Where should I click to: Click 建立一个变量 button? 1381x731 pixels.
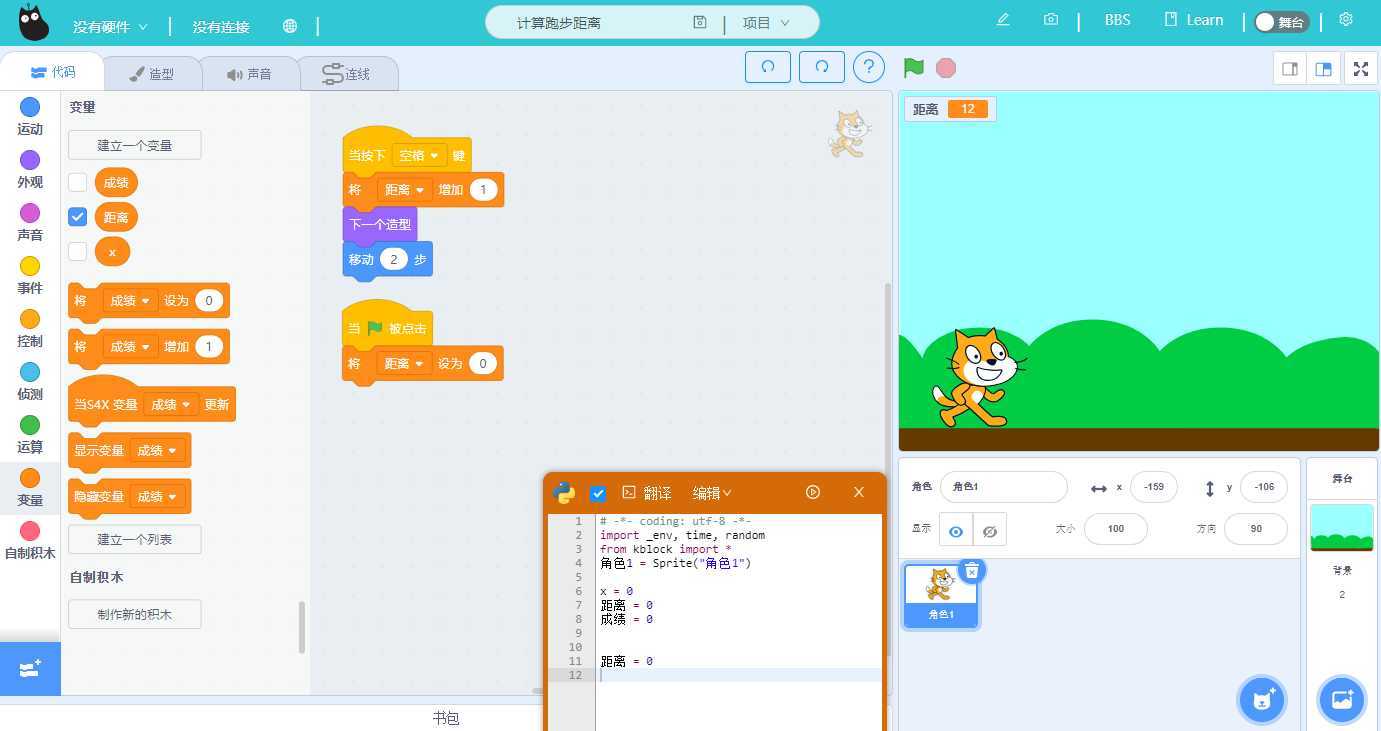click(134, 145)
